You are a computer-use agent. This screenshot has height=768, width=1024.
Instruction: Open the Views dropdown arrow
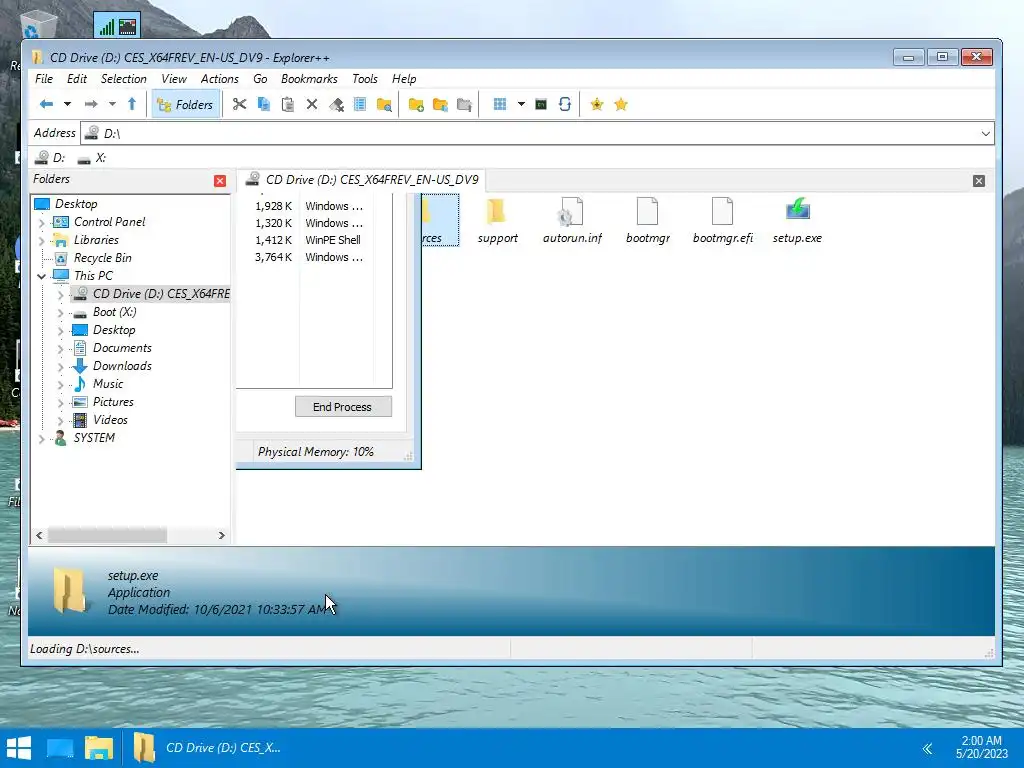pos(520,104)
